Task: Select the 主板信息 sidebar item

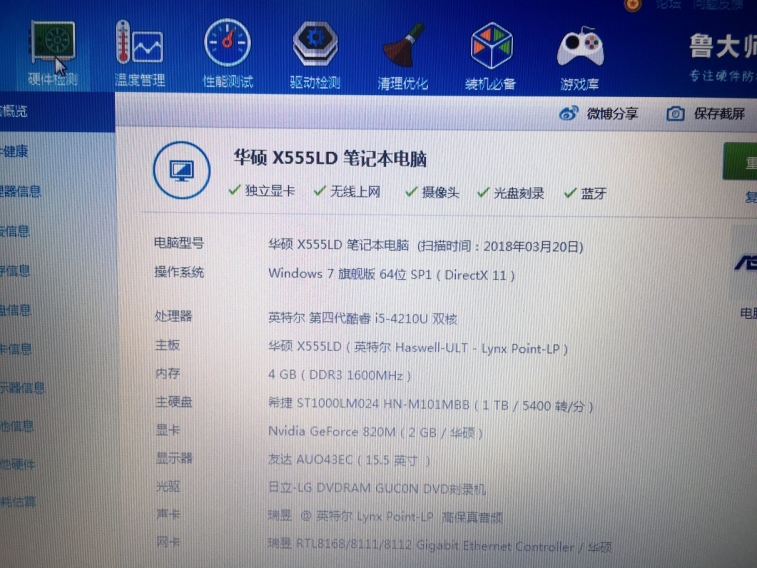Action: (15, 231)
